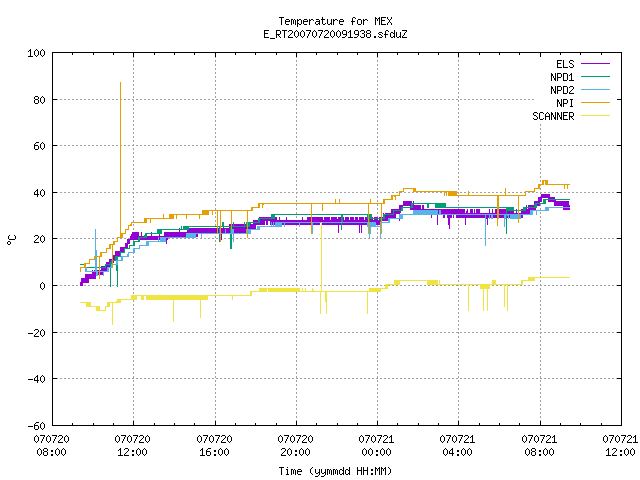Click the y-axis label 80
640x480 pixels.
point(39,100)
